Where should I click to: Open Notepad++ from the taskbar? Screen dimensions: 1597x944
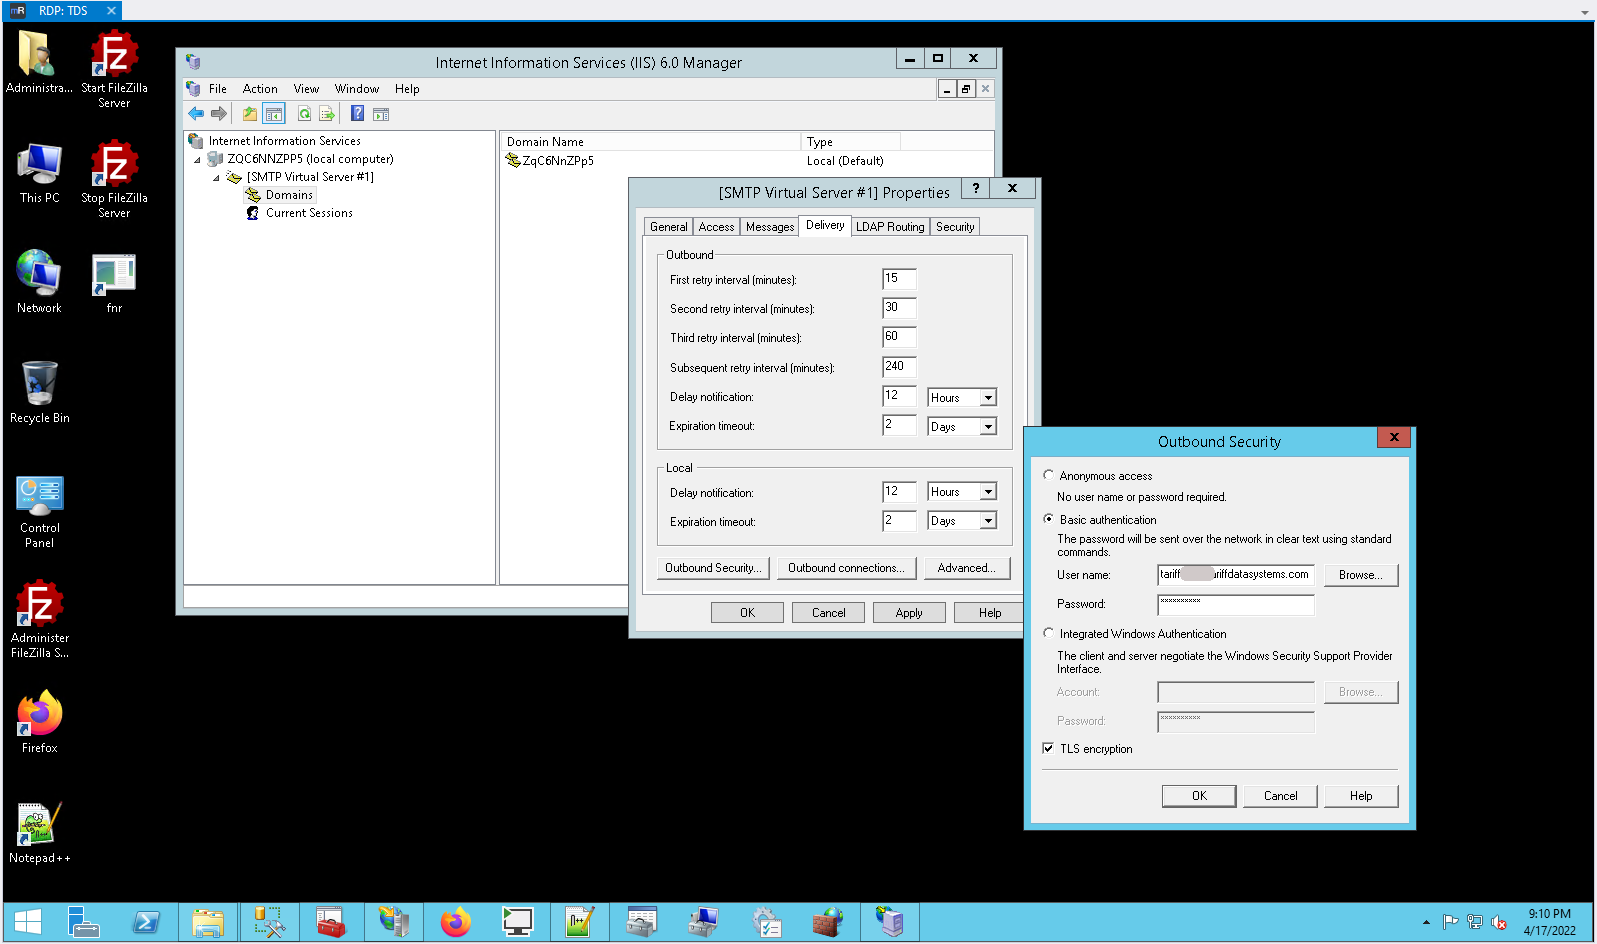click(580, 922)
